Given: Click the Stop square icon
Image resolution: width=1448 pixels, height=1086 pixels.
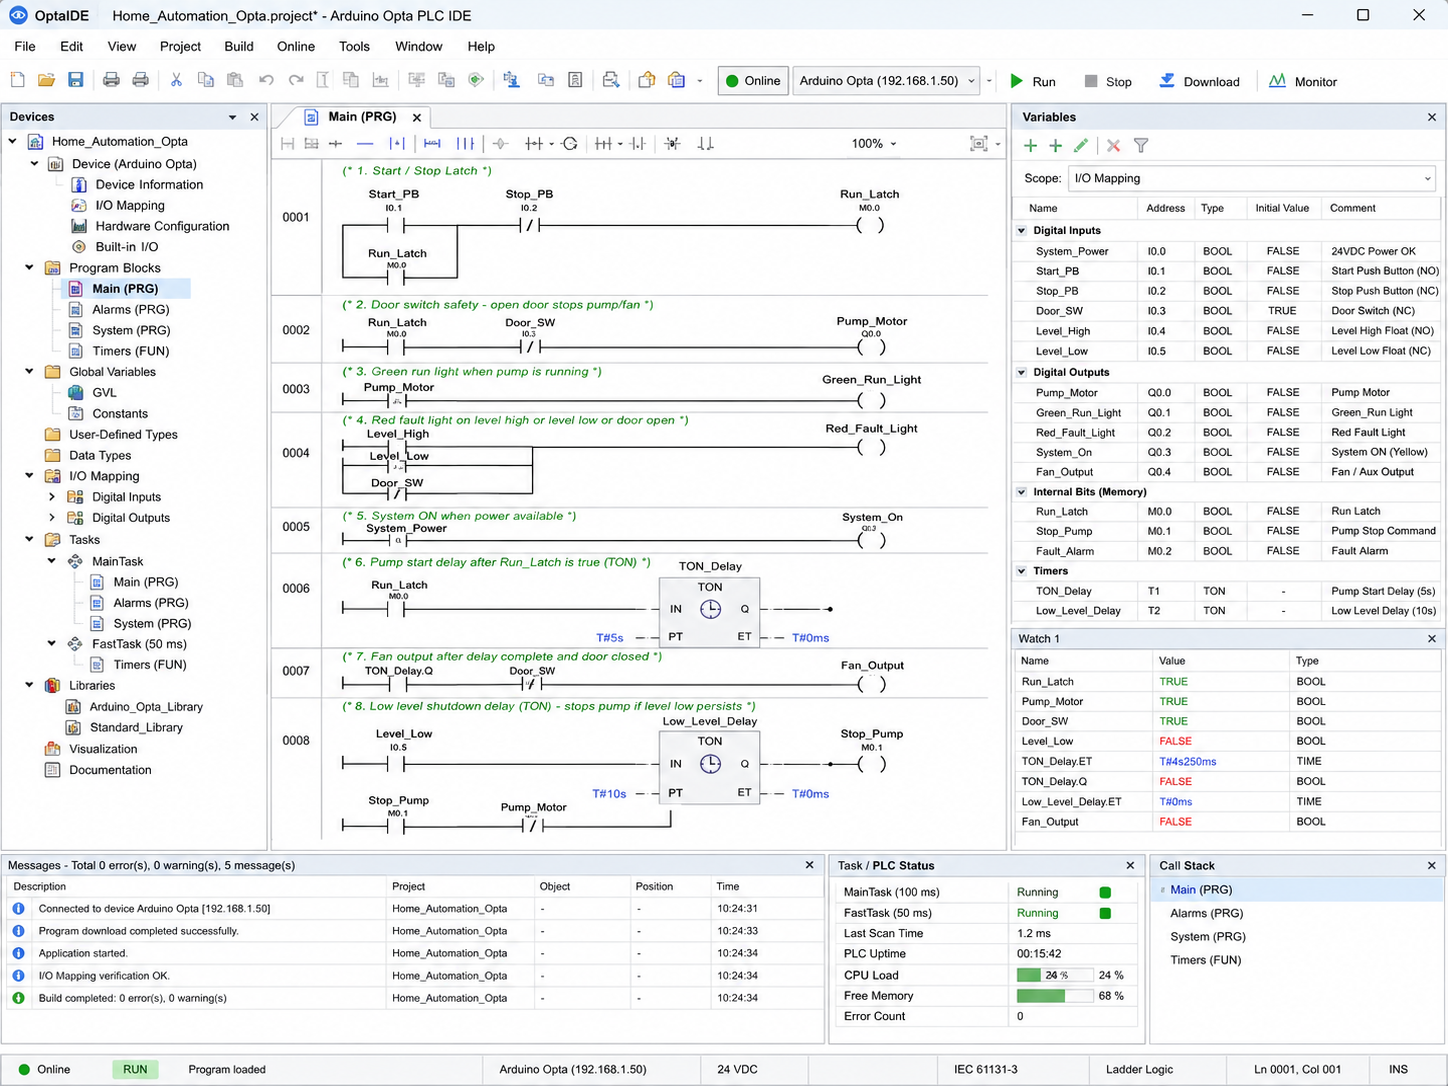Looking at the screenshot, I should click(x=1091, y=81).
